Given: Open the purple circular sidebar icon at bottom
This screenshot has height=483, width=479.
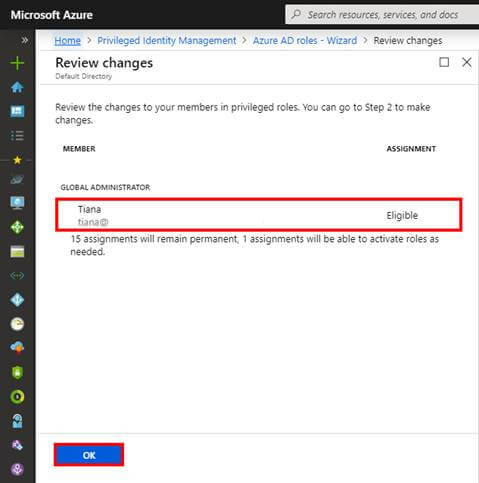Looking at the screenshot, I should 17,469.
